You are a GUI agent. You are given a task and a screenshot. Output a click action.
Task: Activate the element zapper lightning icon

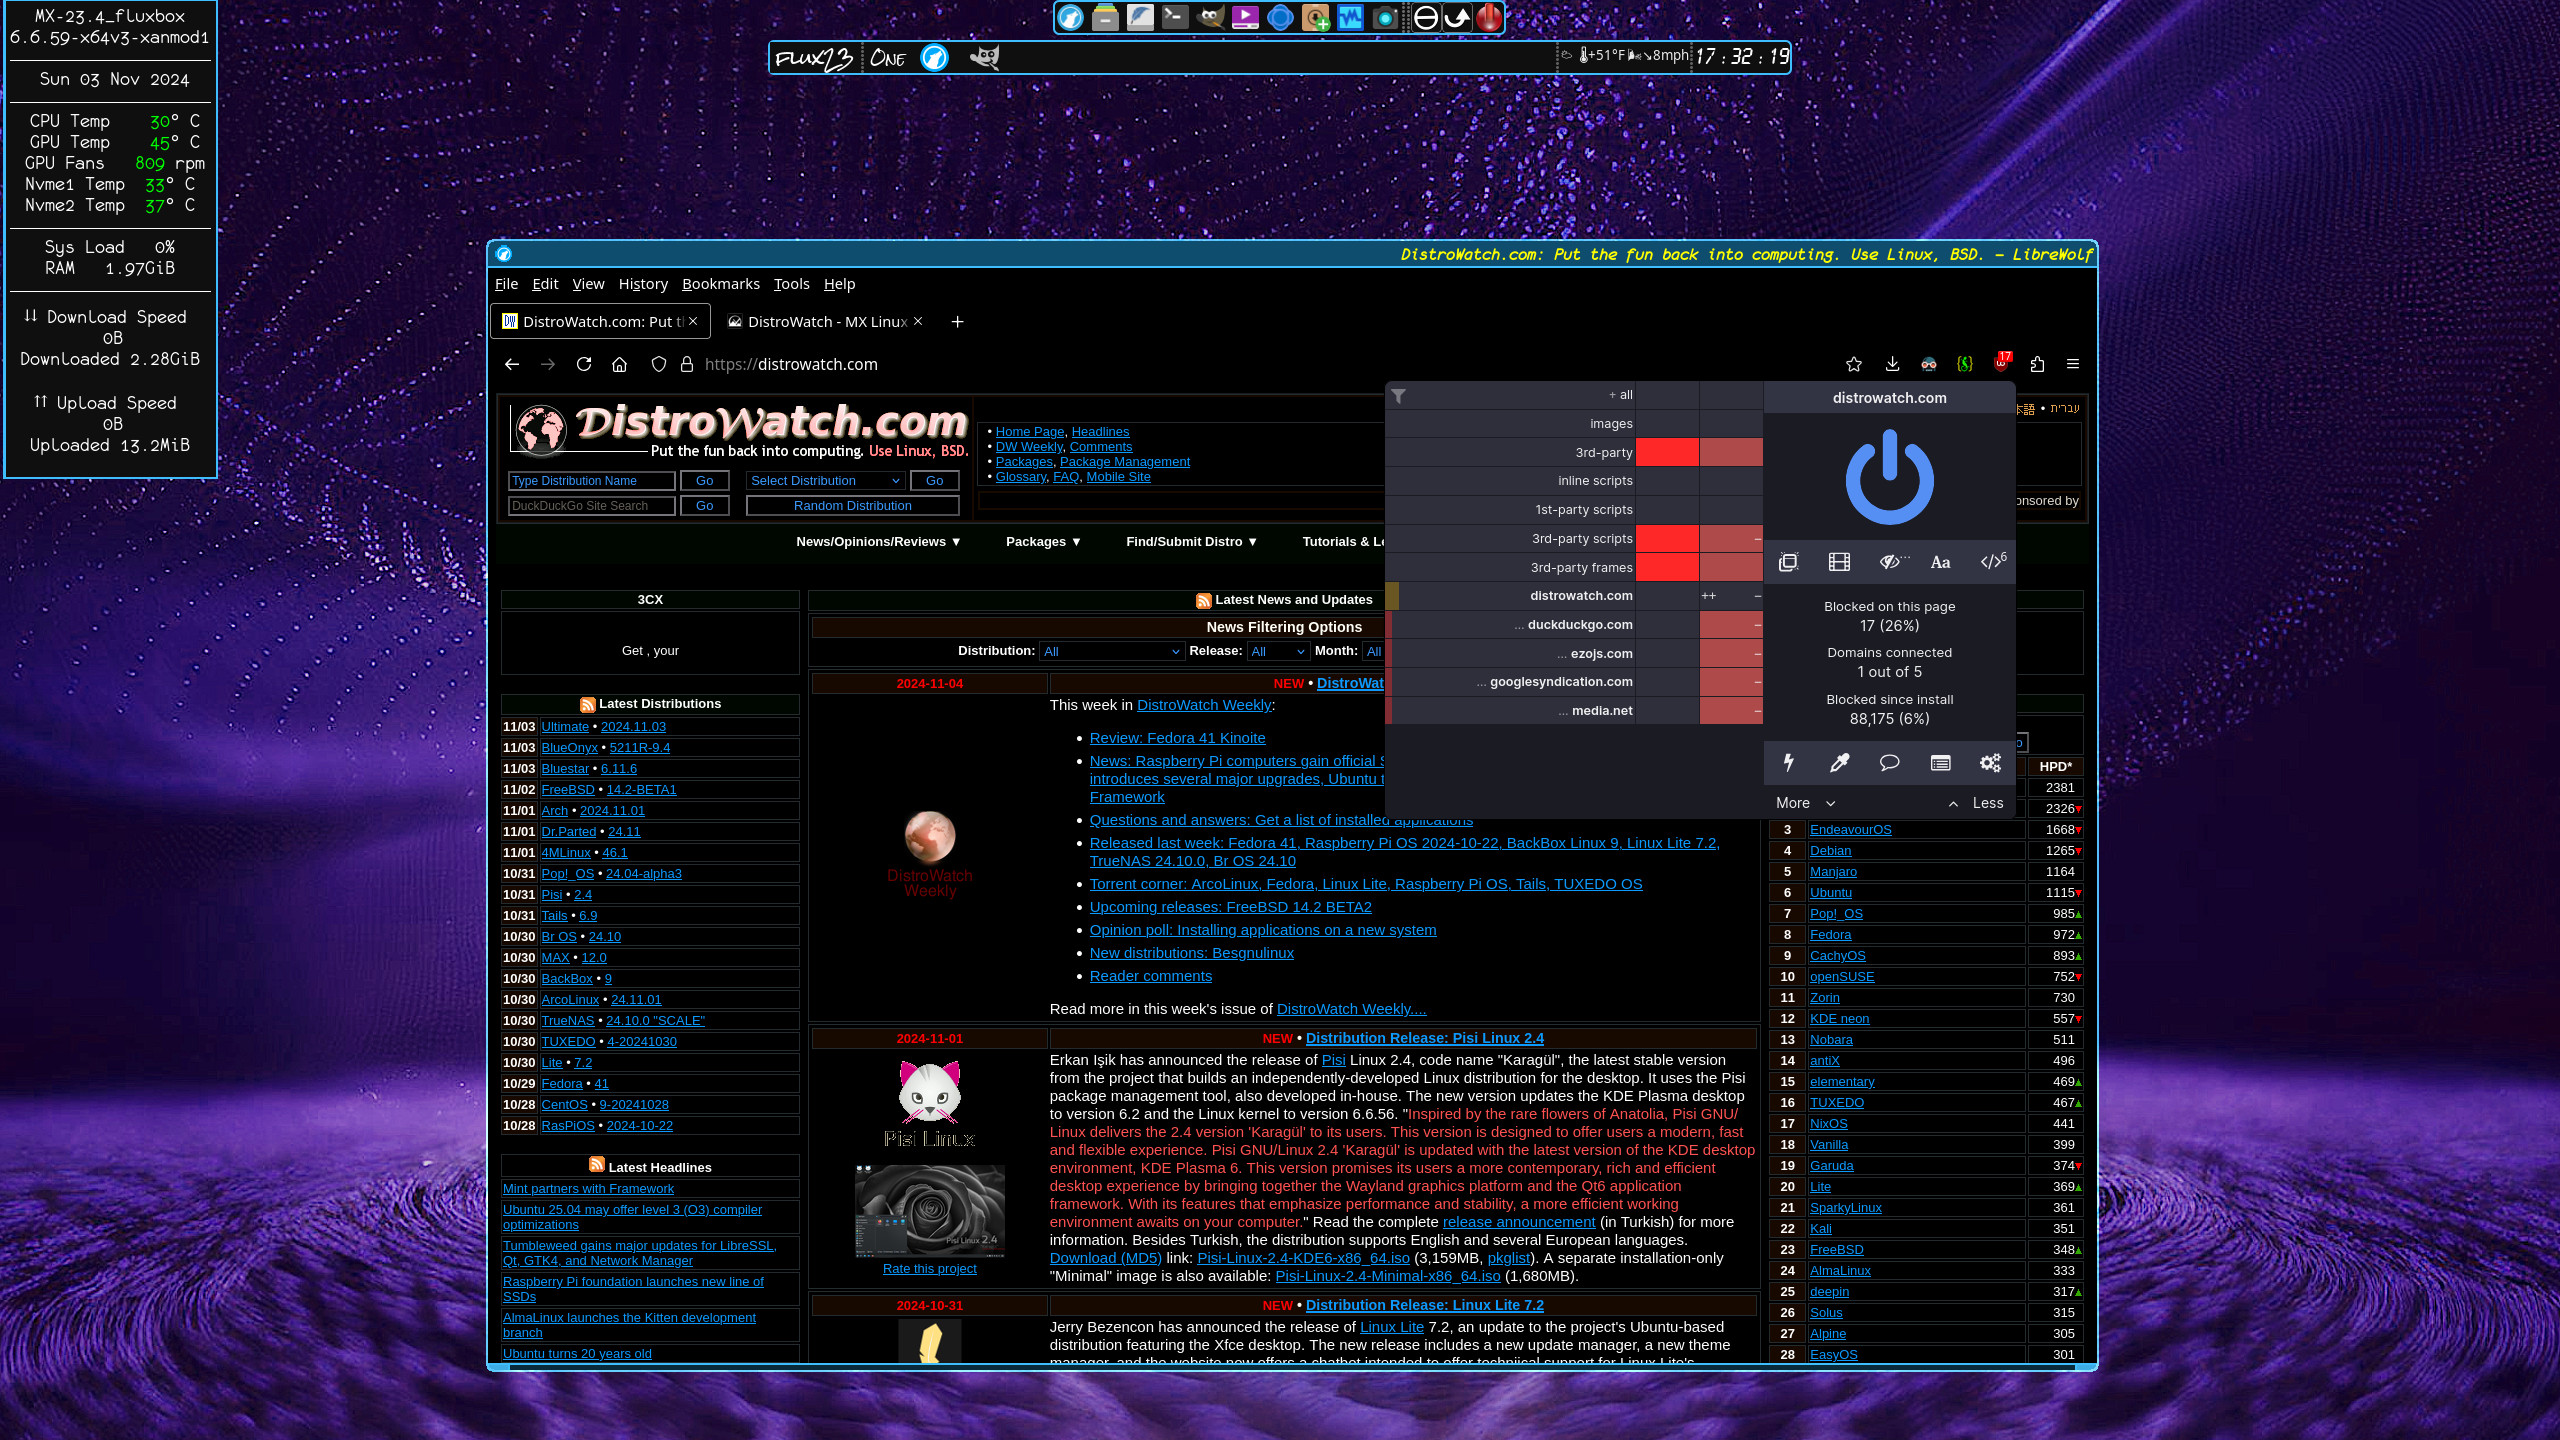tap(1788, 763)
